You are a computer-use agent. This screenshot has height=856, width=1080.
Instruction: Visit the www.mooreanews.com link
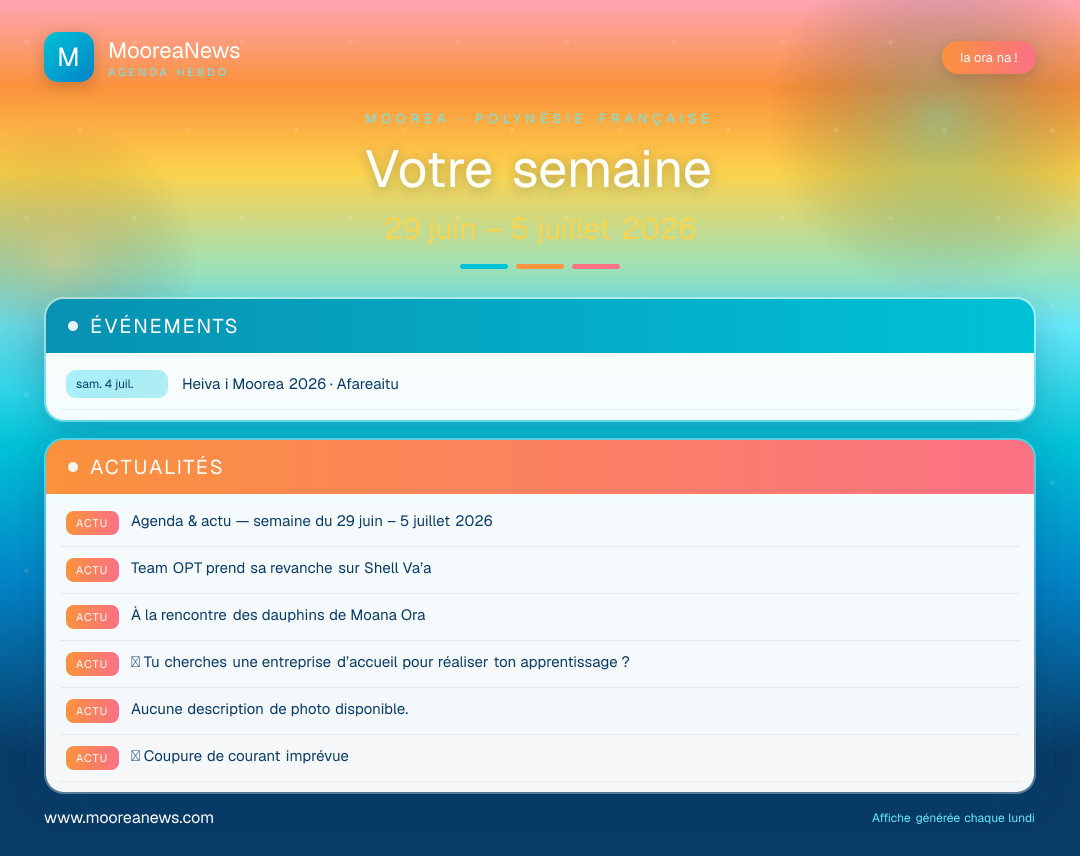coord(129,818)
